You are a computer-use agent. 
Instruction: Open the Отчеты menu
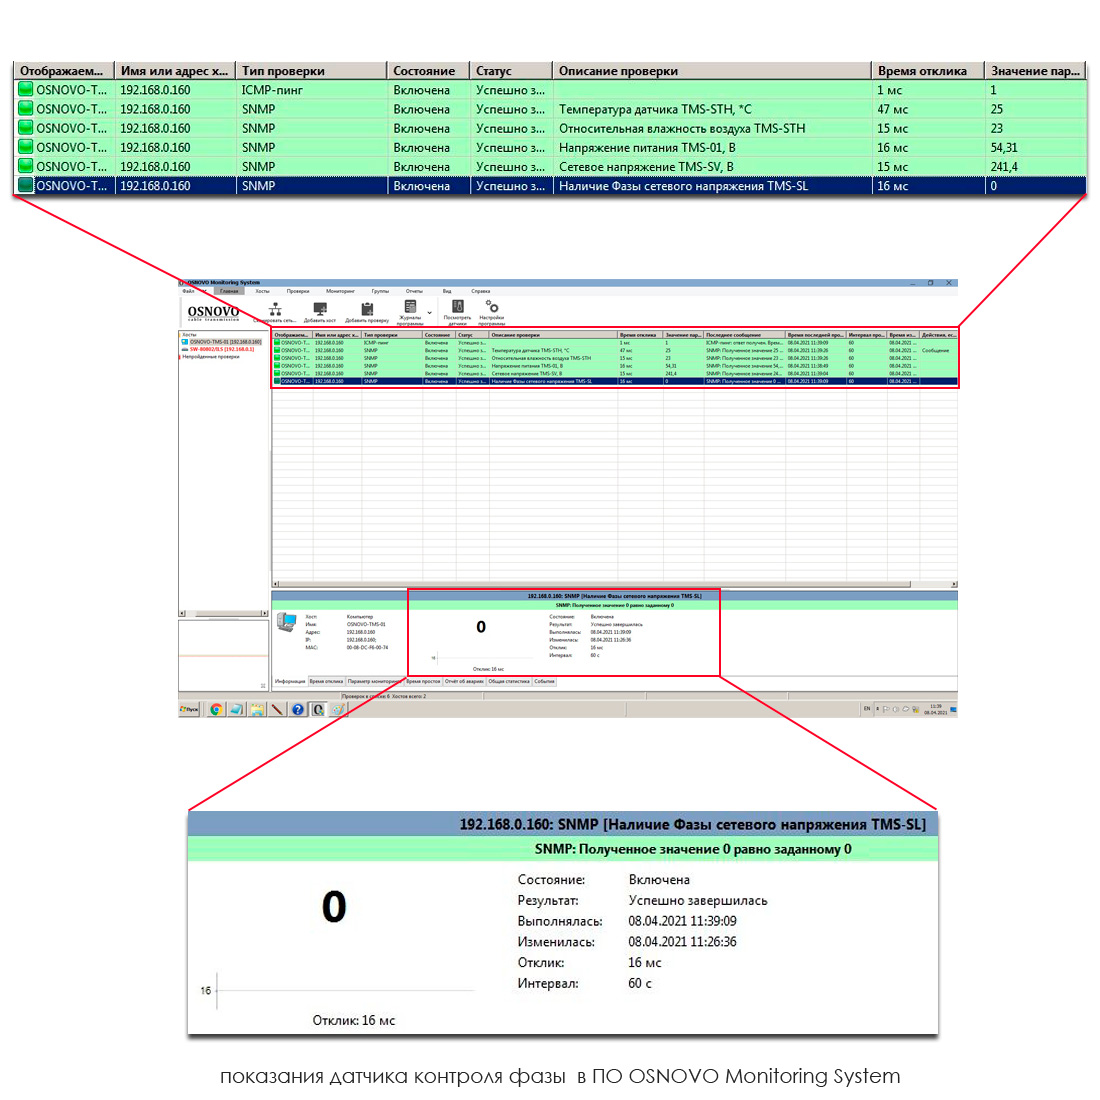coord(414,291)
